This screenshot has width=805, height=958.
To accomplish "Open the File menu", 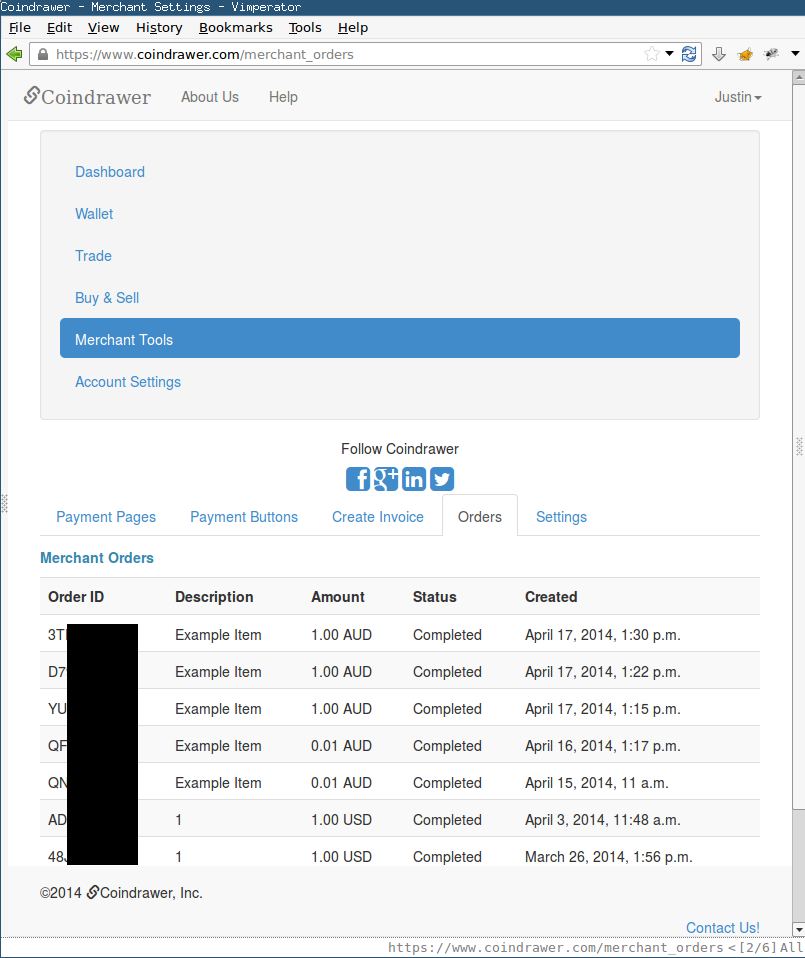I will click(20, 27).
